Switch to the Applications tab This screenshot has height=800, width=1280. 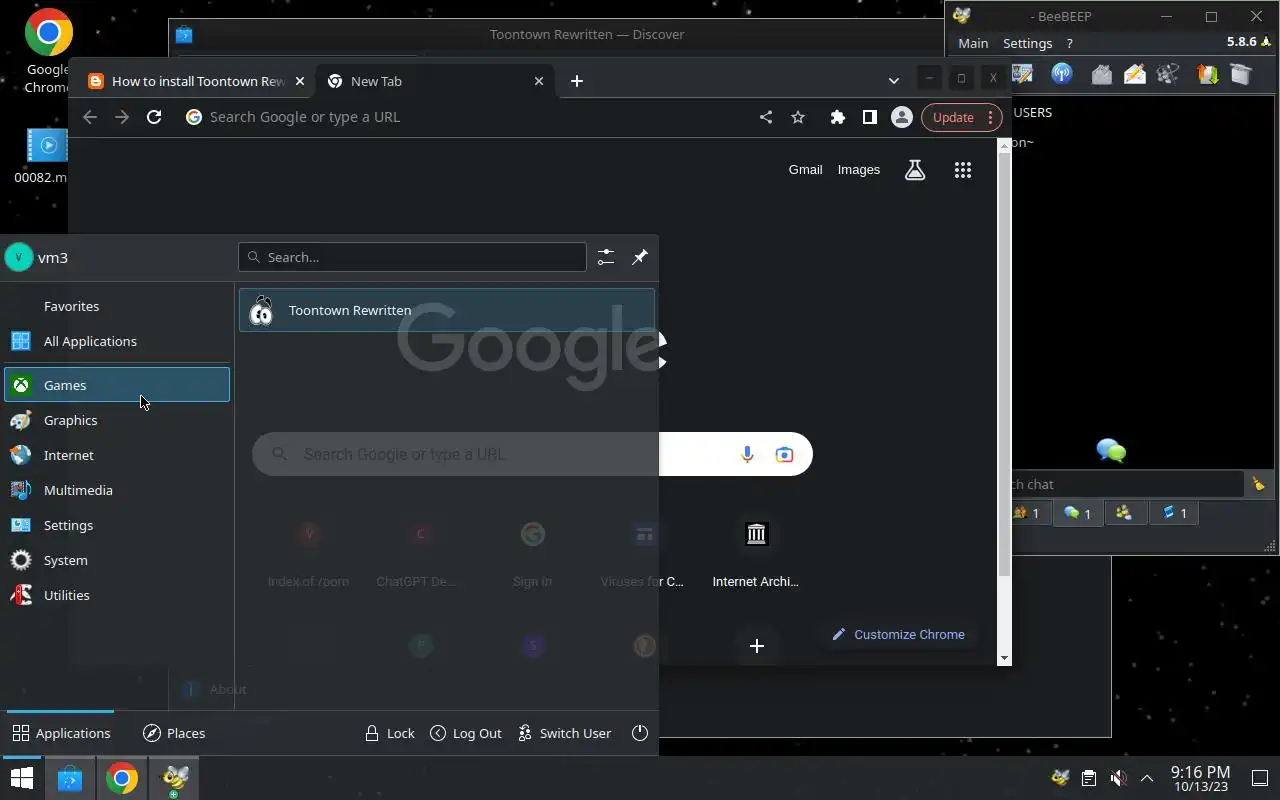click(61, 733)
